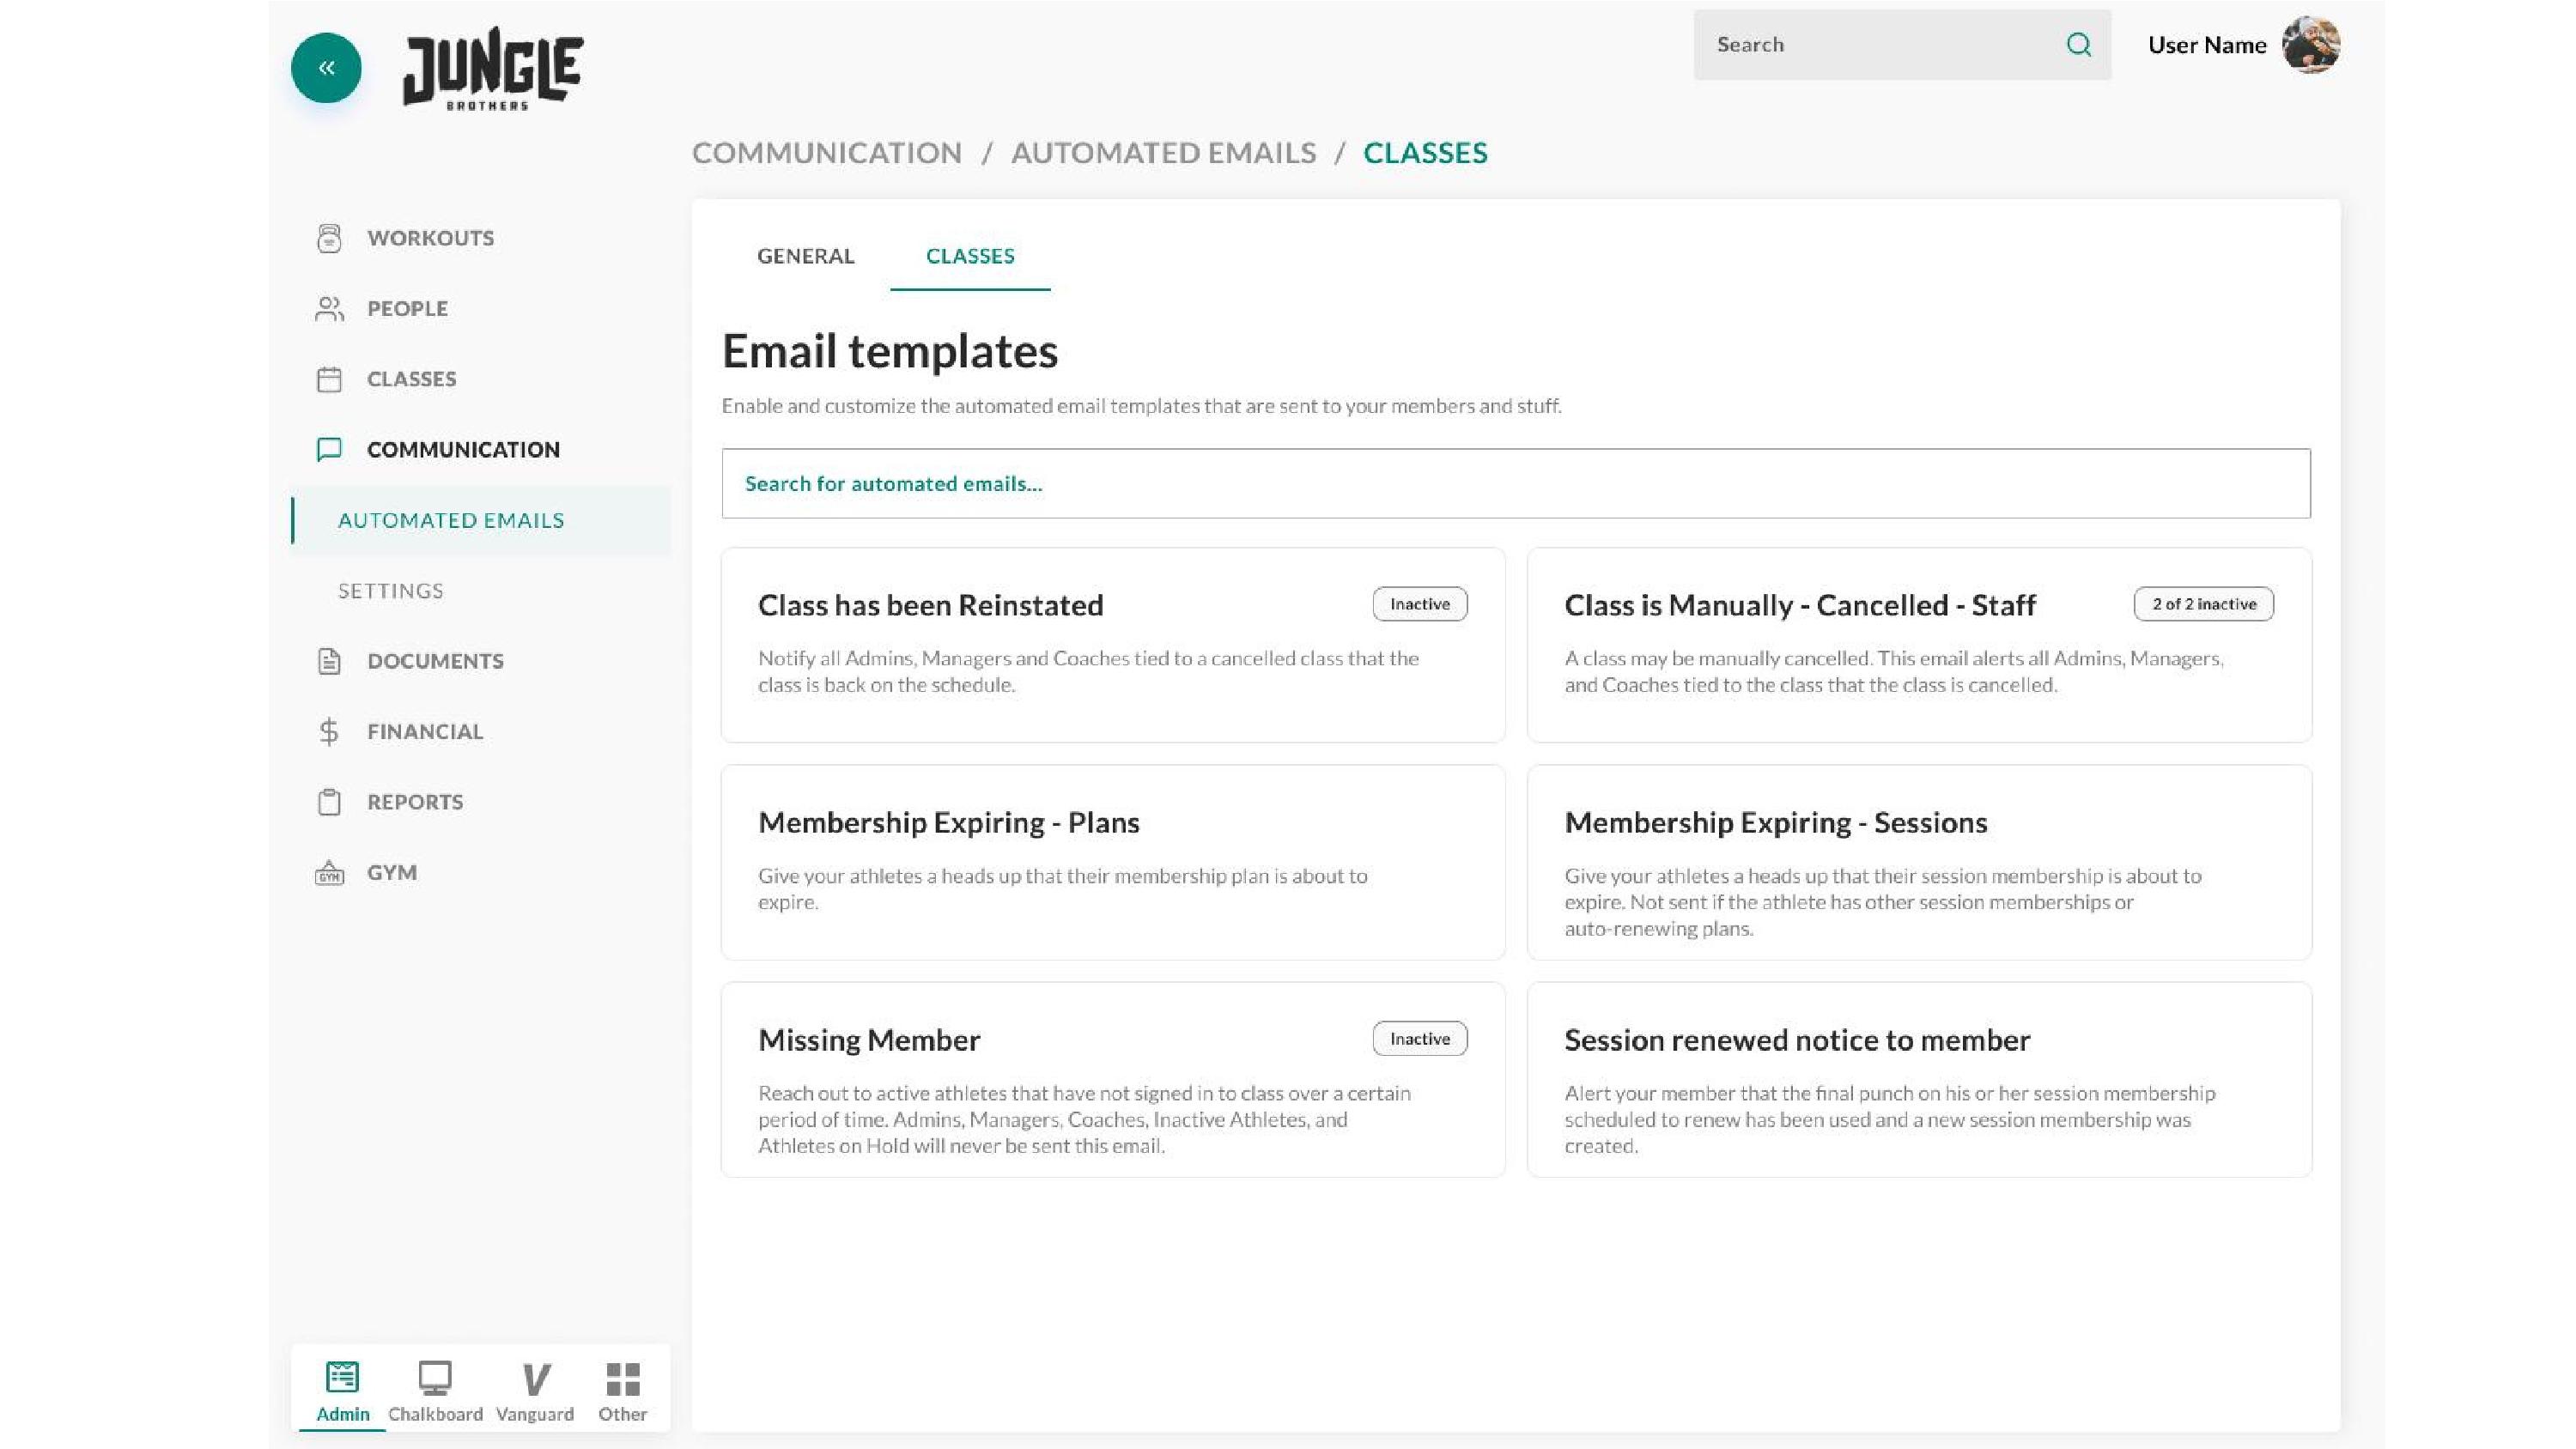This screenshot has width=2576, height=1449.
Task: Click the magnifier icon in top search
Action: (x=2079, y=45)
